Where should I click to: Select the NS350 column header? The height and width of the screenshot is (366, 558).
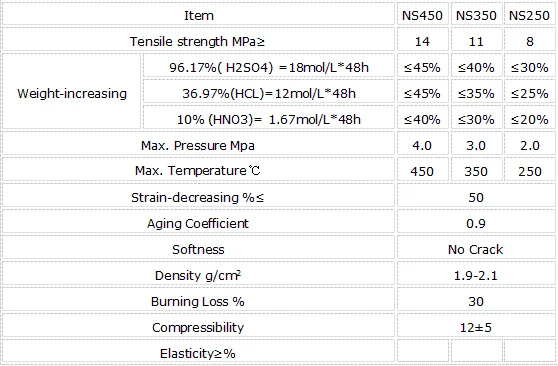476,15
